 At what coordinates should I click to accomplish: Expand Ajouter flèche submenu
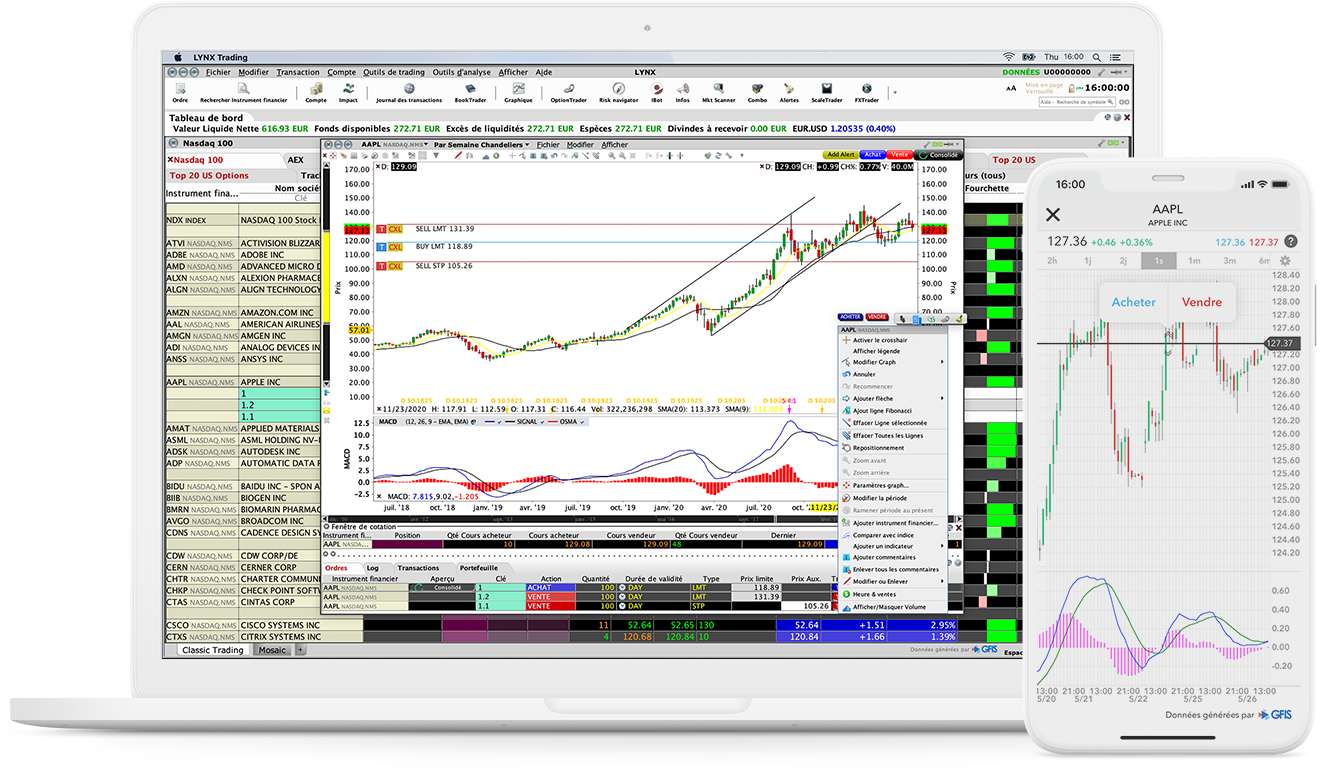tap(895, 398)
